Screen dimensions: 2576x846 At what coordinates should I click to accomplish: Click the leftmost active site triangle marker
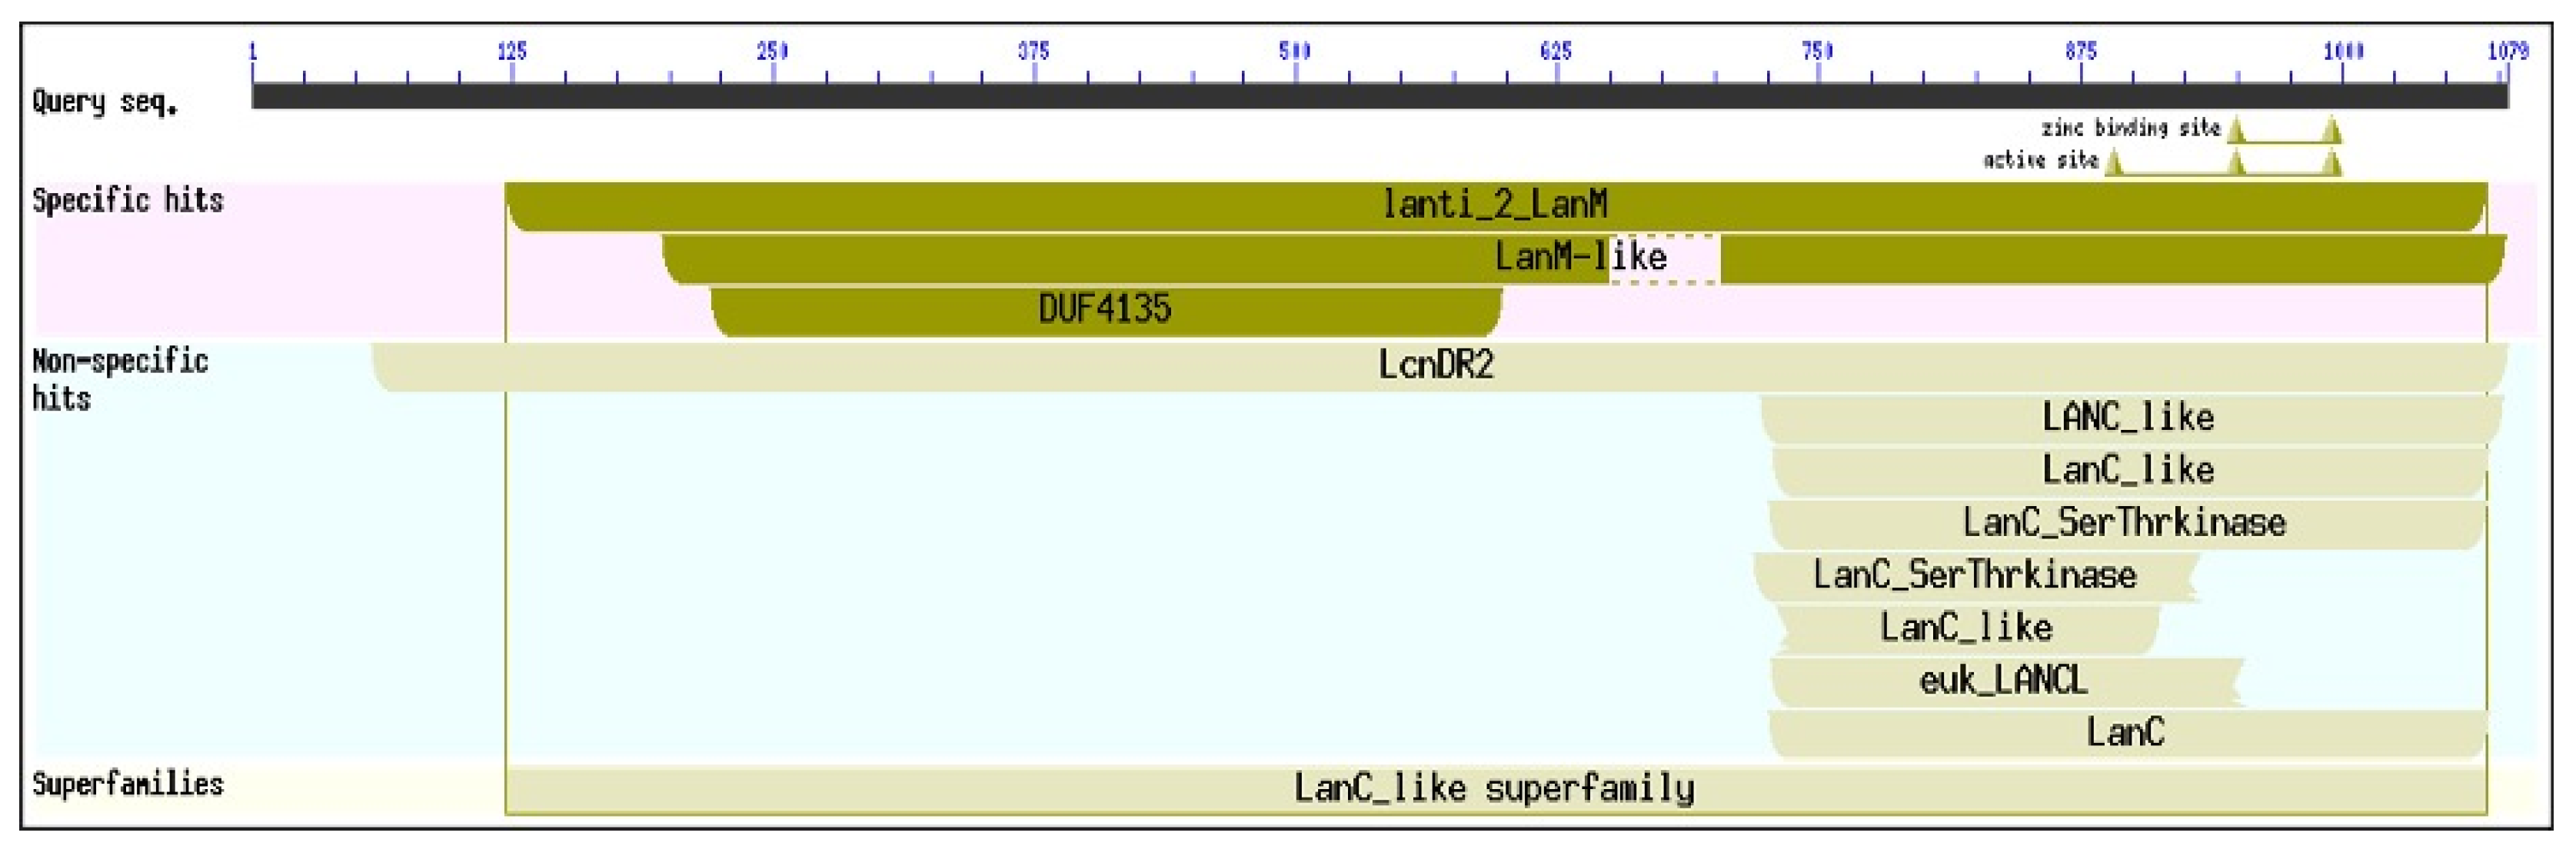(2113, 163)
